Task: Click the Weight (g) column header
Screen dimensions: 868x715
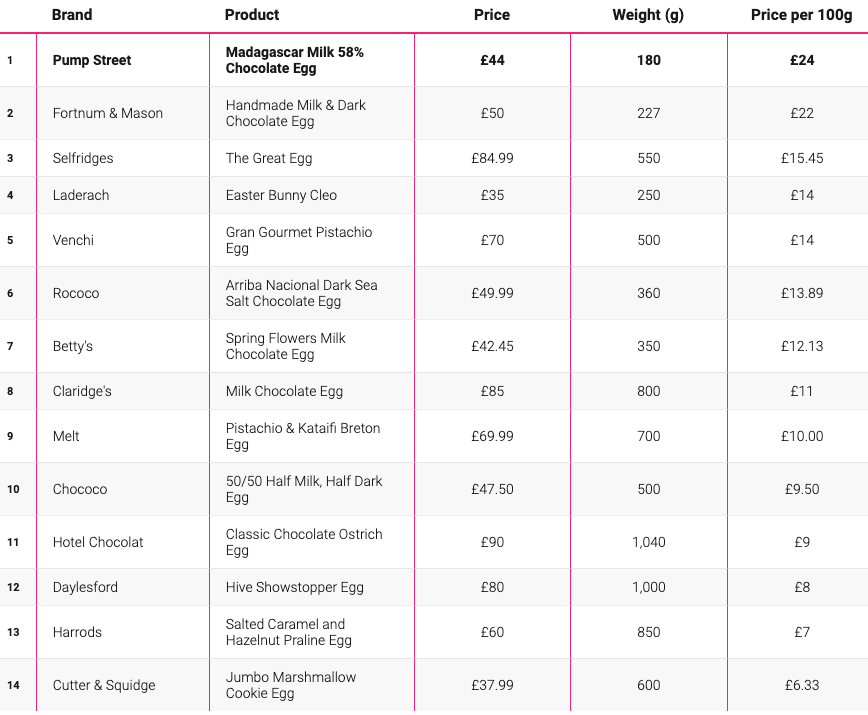Action: tap(648, 15)
